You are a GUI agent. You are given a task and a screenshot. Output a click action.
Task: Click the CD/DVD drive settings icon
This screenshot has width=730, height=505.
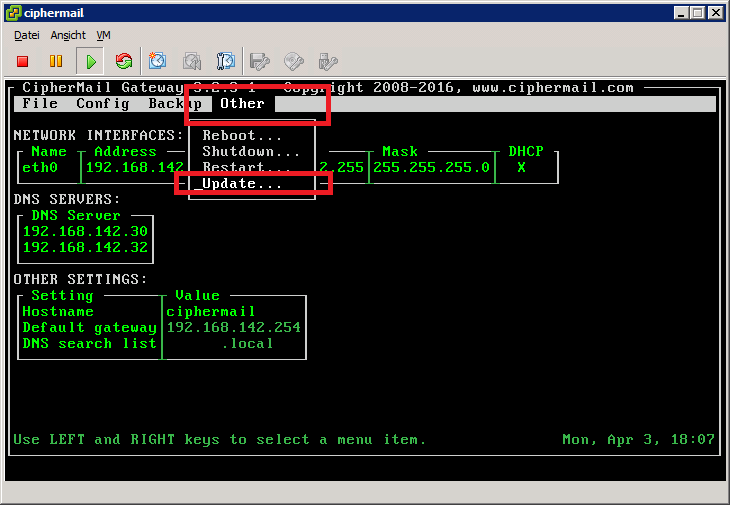[x=294, y=62]
